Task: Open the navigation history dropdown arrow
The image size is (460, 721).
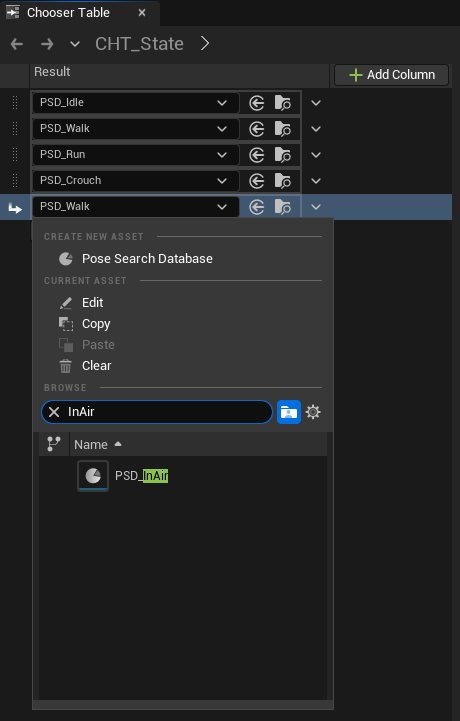Action: (x=75, y=44)
